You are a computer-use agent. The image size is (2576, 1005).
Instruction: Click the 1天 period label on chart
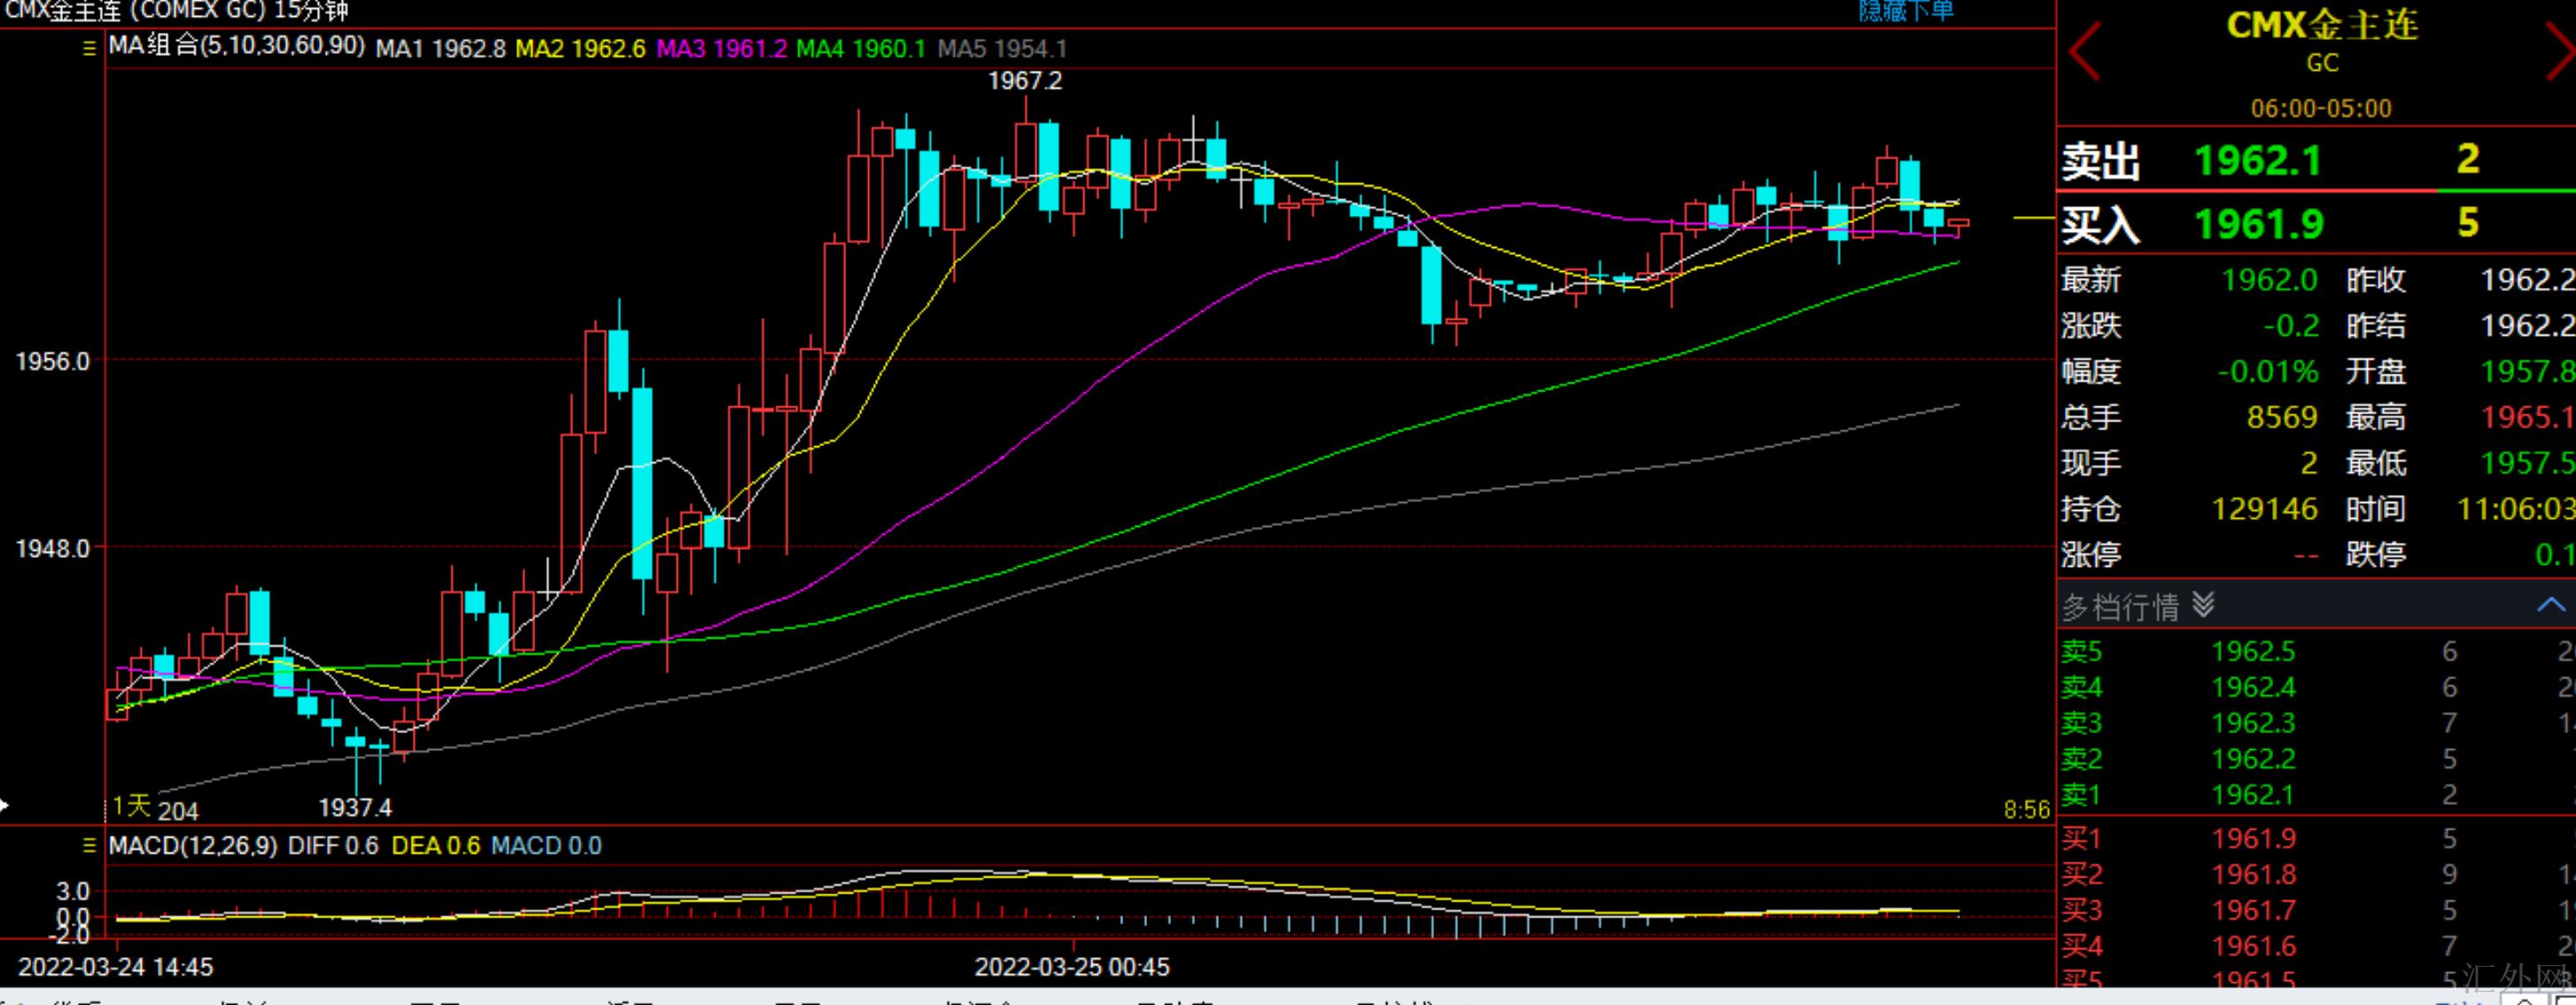click(131, 806)
